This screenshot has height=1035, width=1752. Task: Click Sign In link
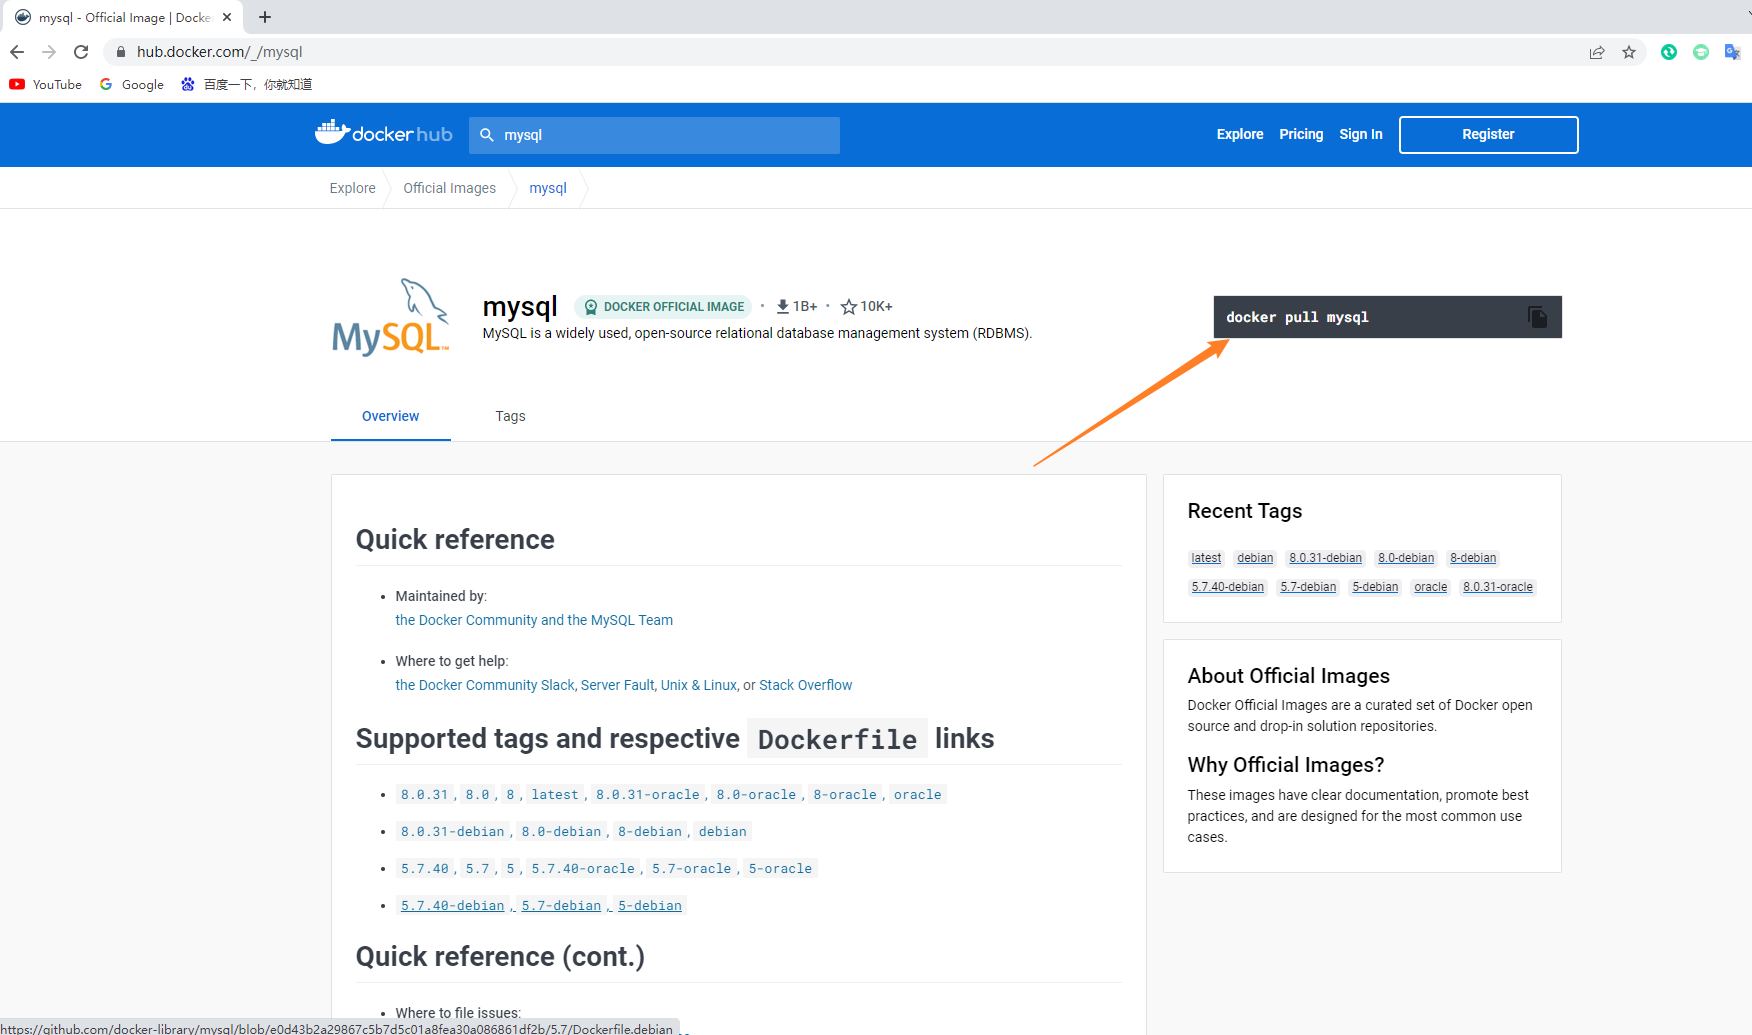point(1360,134)
